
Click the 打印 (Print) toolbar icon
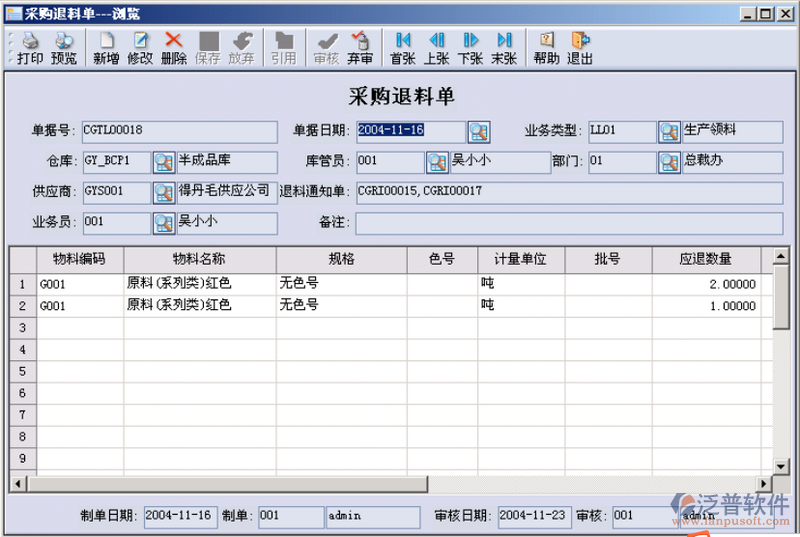point(30,42)
